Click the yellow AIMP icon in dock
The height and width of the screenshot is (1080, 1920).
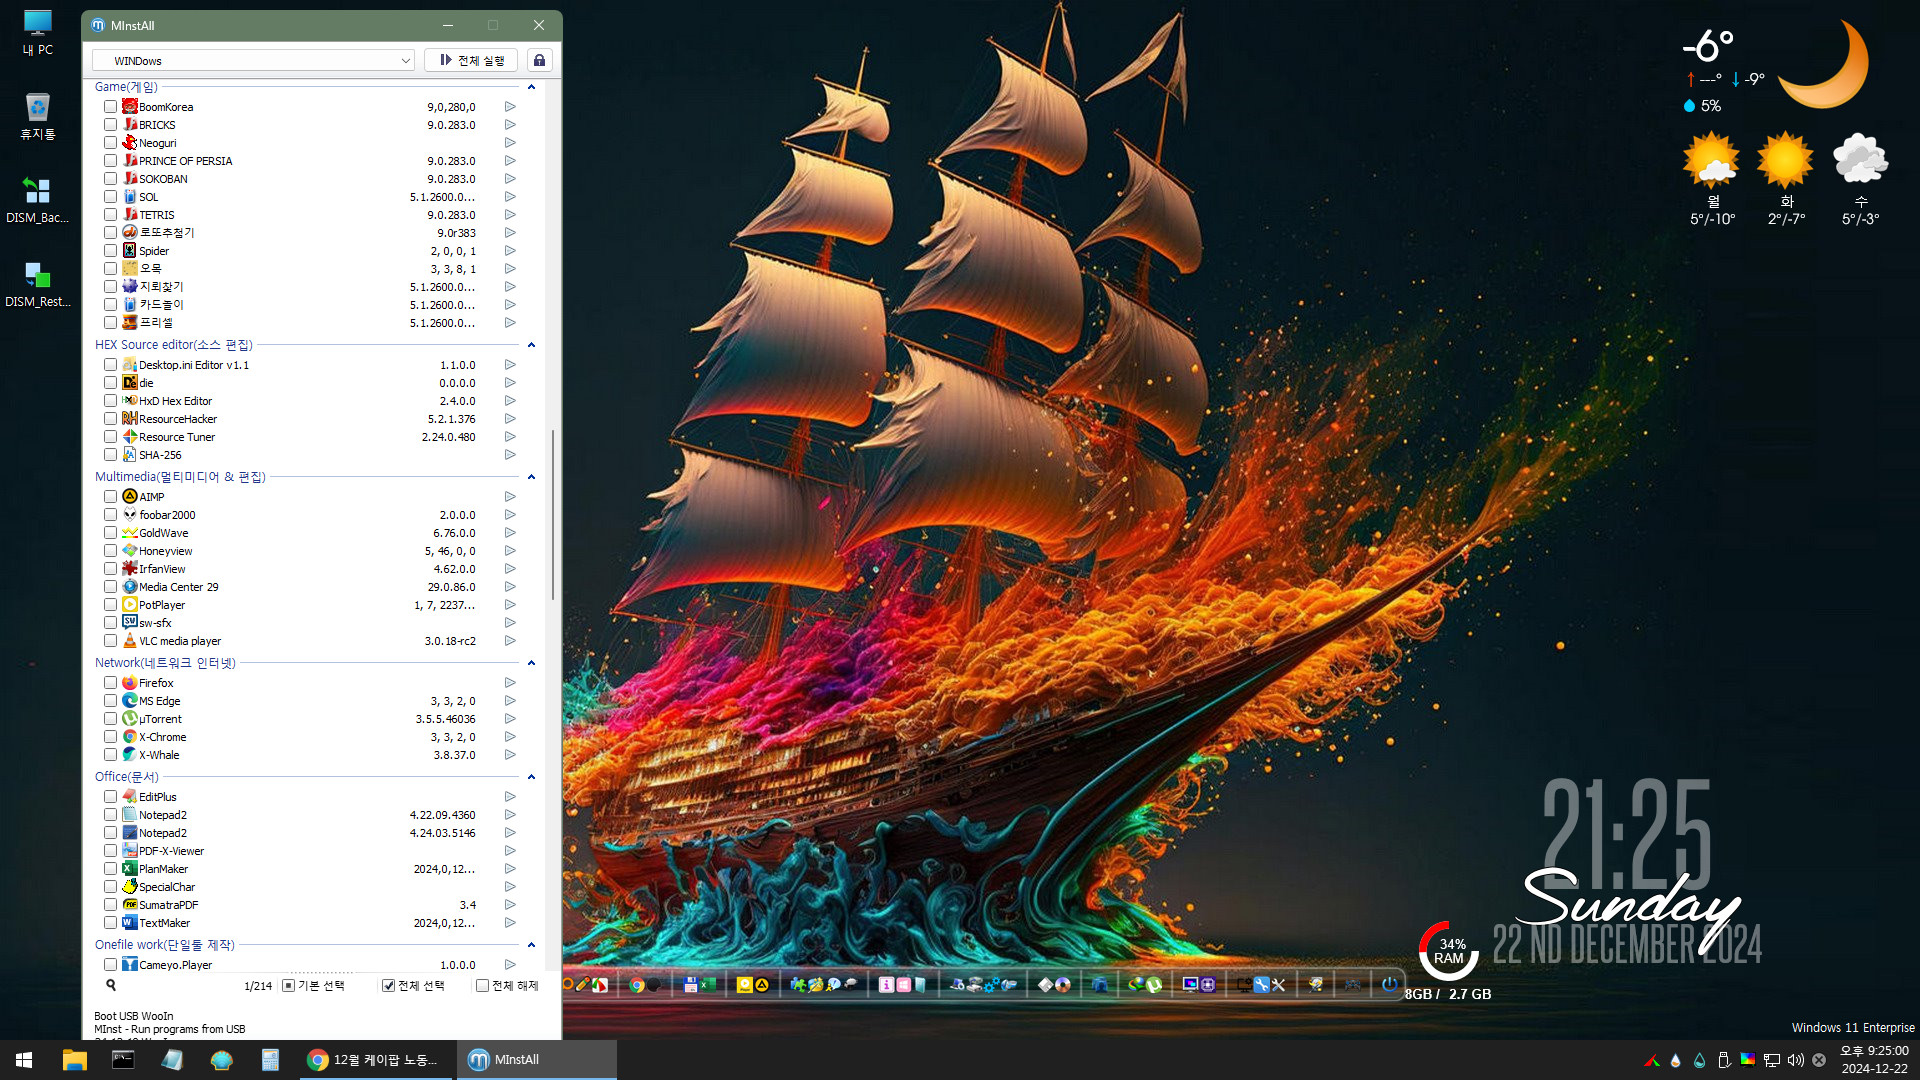(x=762, y=985)
